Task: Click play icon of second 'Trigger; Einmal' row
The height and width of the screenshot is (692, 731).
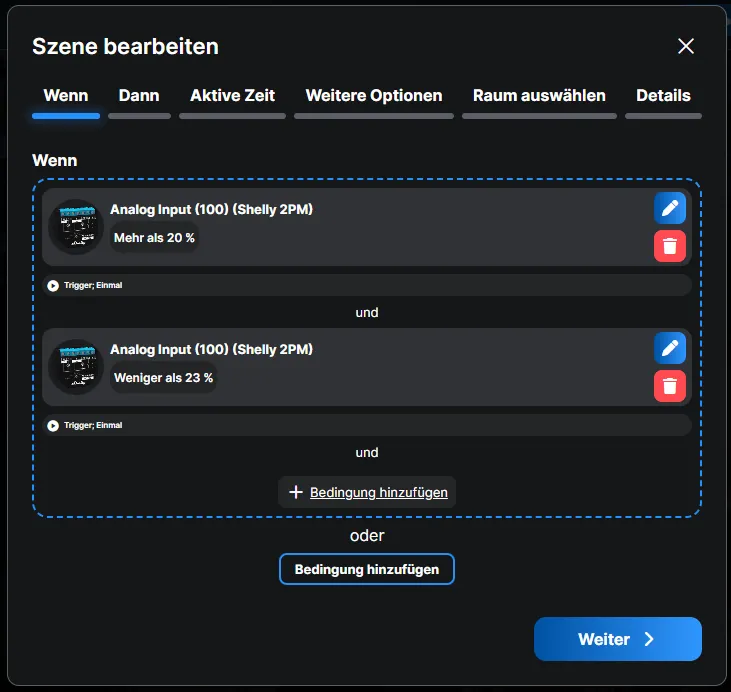Action: pos(53,425)
